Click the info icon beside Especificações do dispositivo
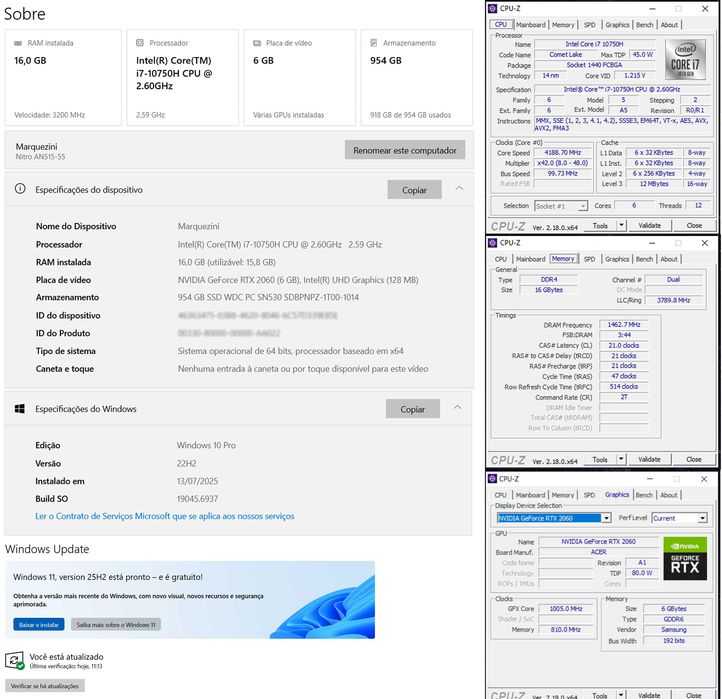 point(20,189)
